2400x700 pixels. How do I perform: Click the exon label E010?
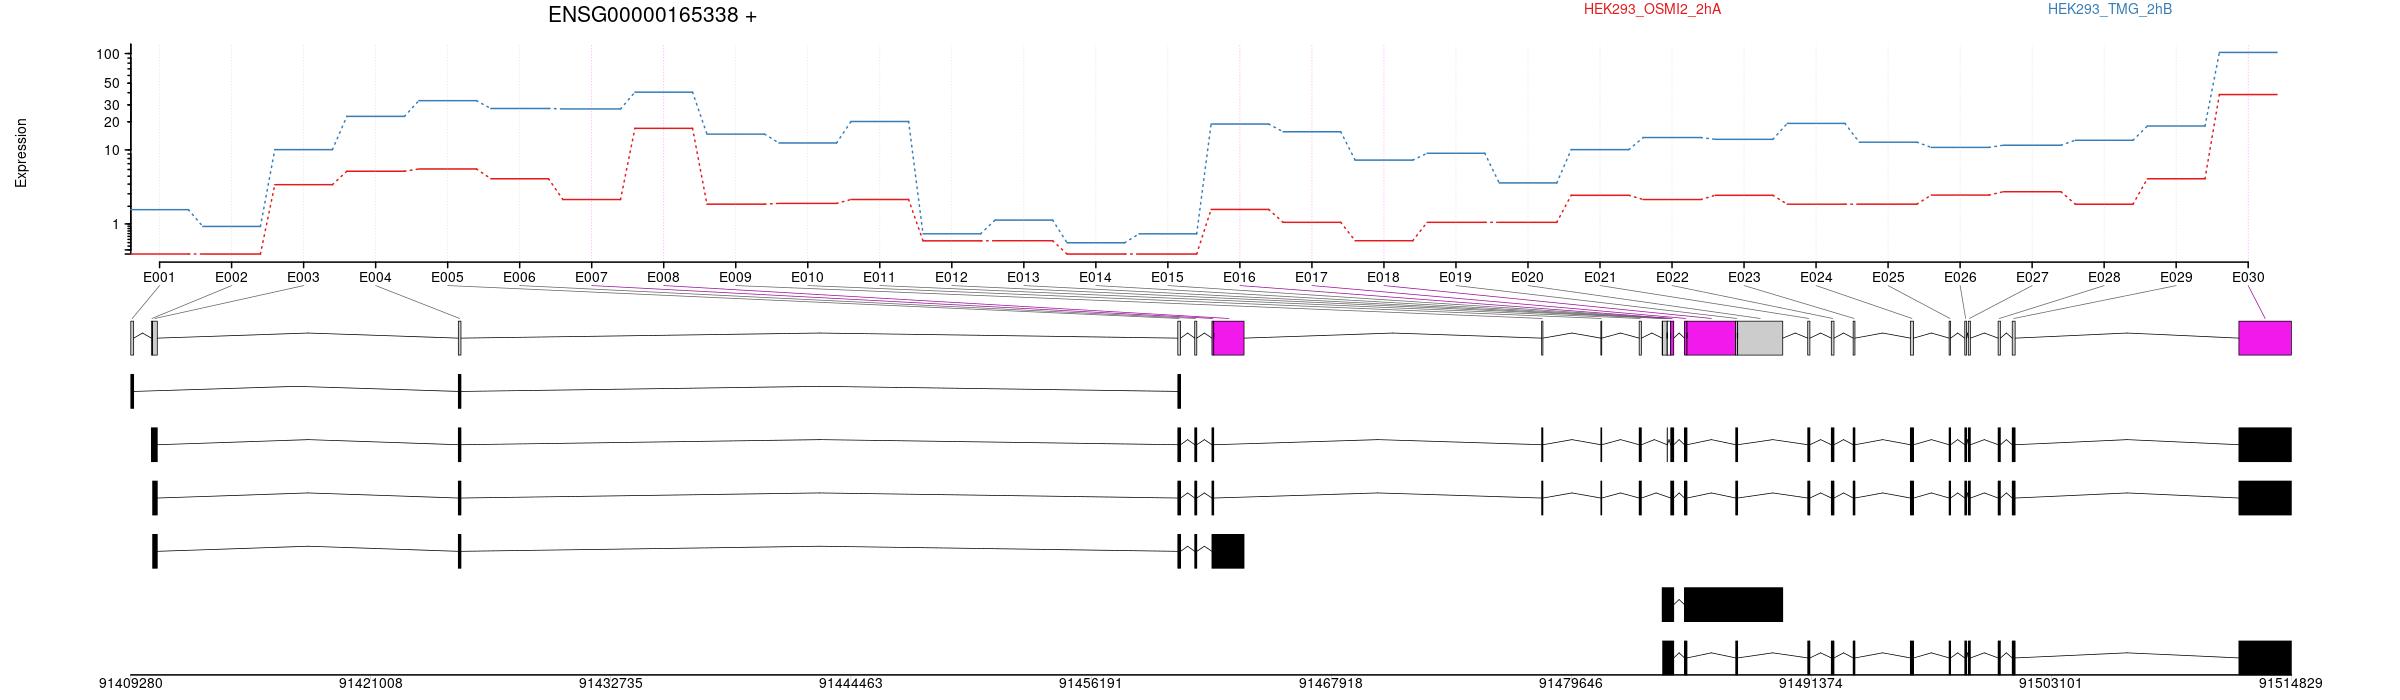[x=807, y=277]
